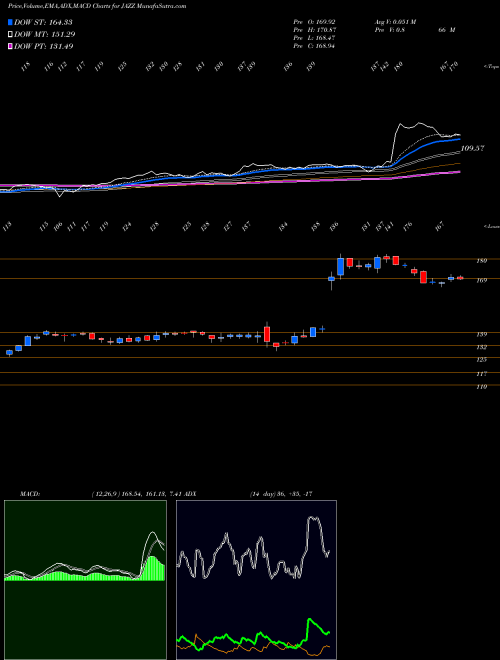Click the 139 price axis label
The height and width of the screenshot is (660, 500).
click(x=481, y=335)
